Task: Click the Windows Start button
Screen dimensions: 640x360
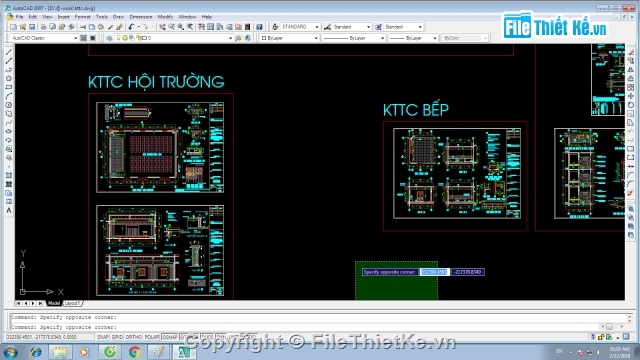Action: click(x=10, y=352)
